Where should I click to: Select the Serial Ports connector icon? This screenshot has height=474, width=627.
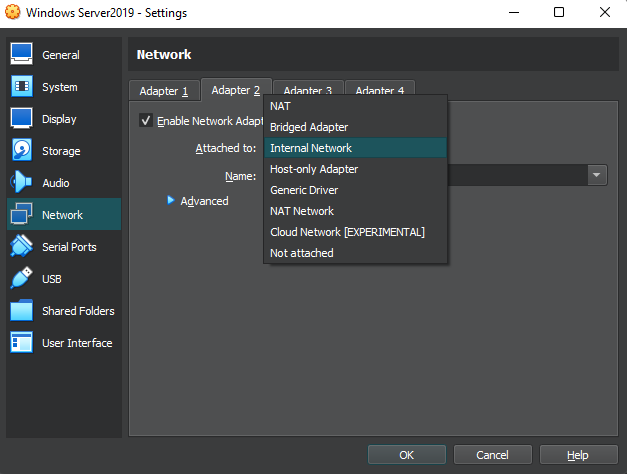pos(22,247)
